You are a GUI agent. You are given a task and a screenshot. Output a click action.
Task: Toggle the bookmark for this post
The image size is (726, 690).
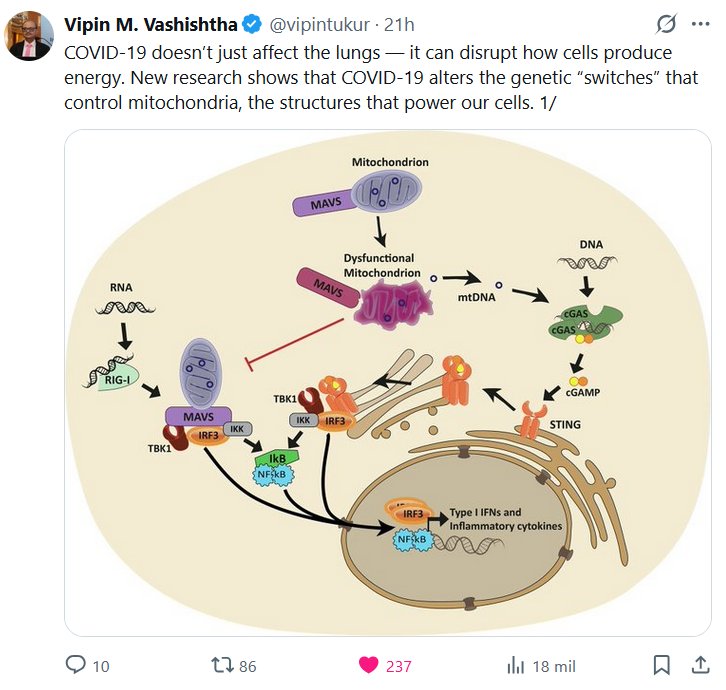point(662,665)
